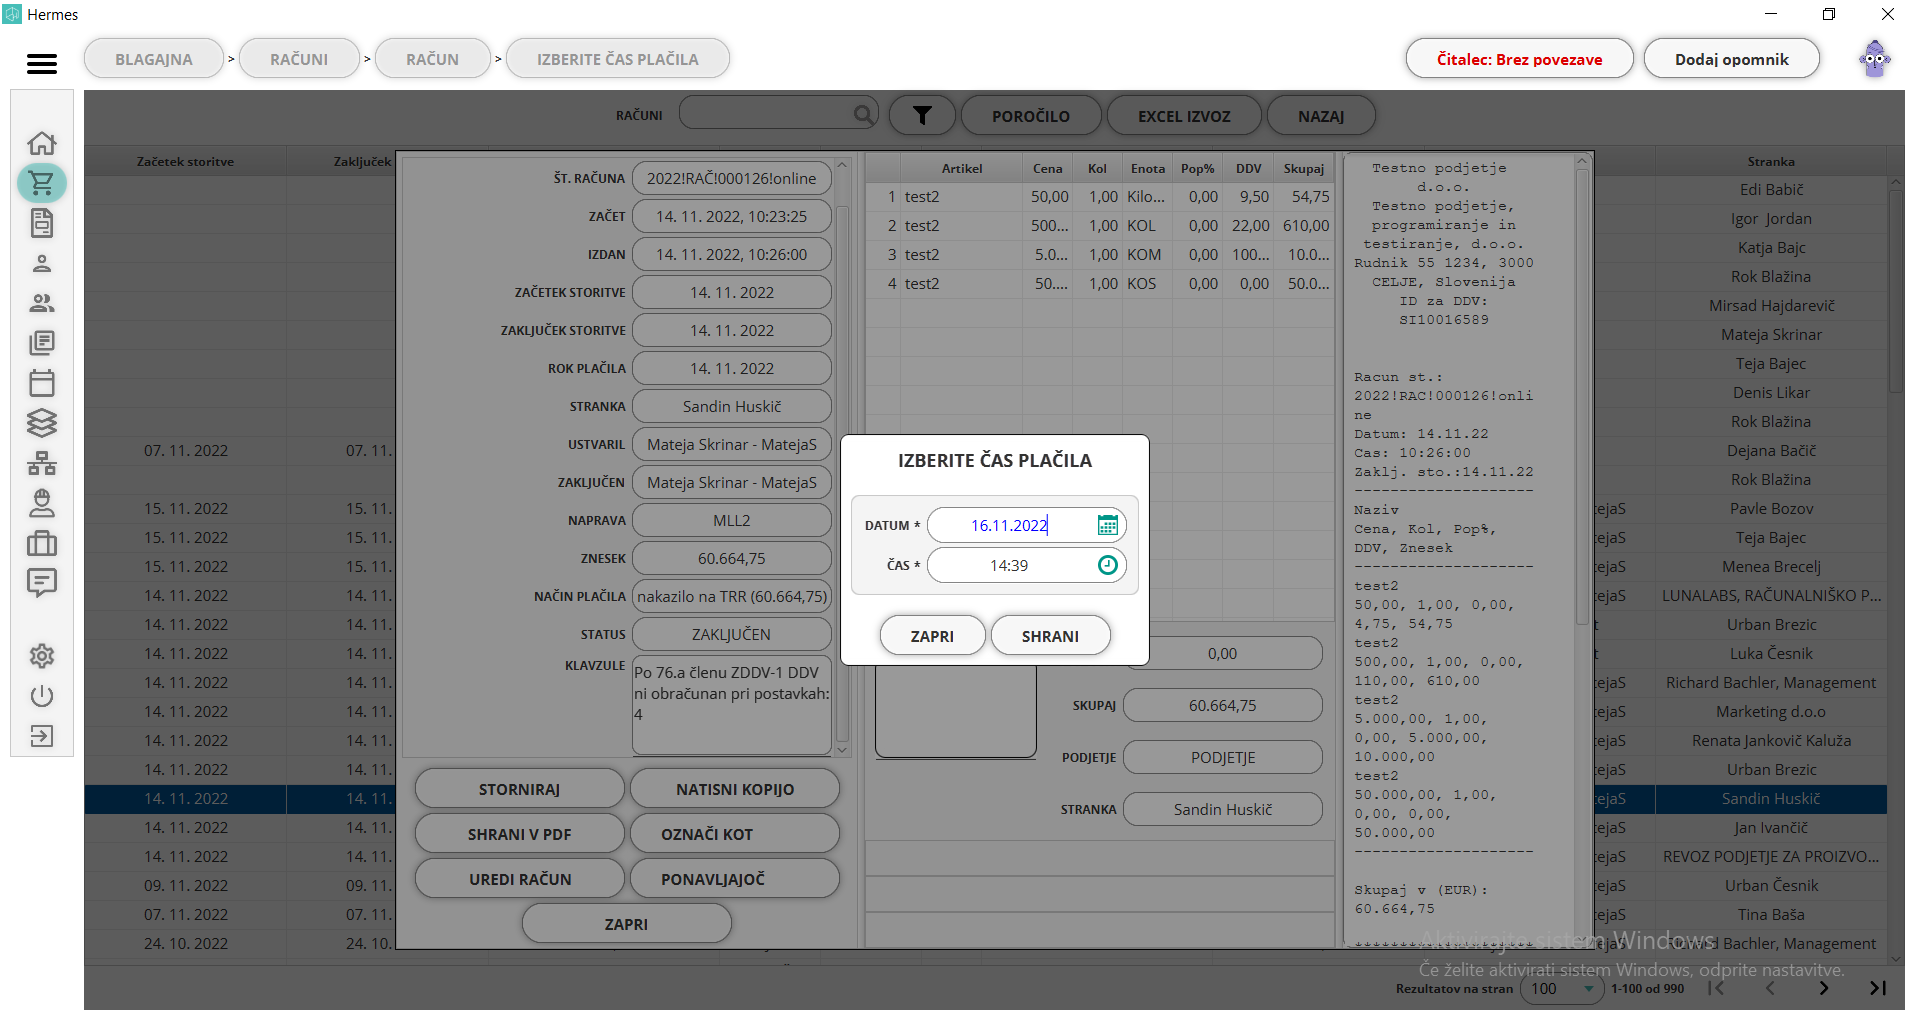This screenshot has height=1028, width=1918.
Task: Click the NAZAJ button
Action: point(1321,116)
